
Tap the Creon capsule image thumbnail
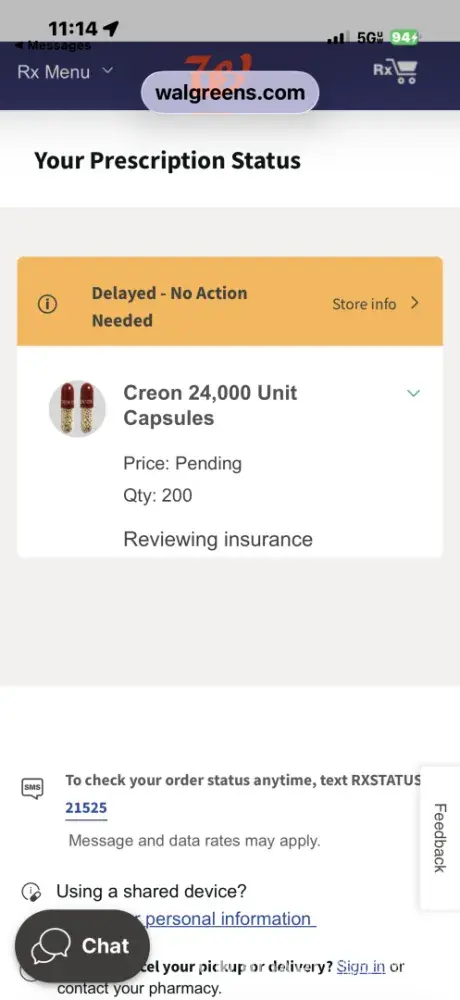click(x=77, y=408)
